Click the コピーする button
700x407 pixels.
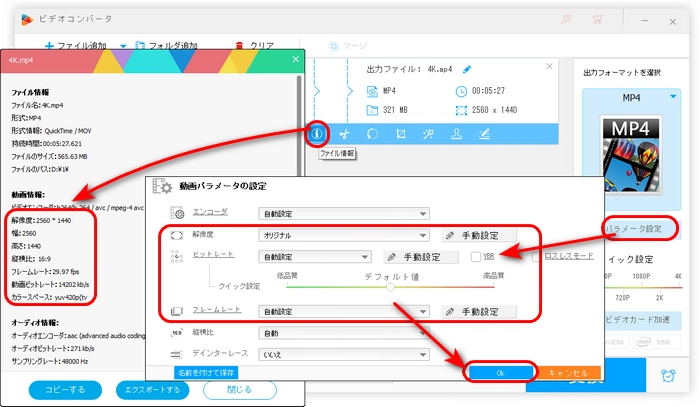pos(65,389)
